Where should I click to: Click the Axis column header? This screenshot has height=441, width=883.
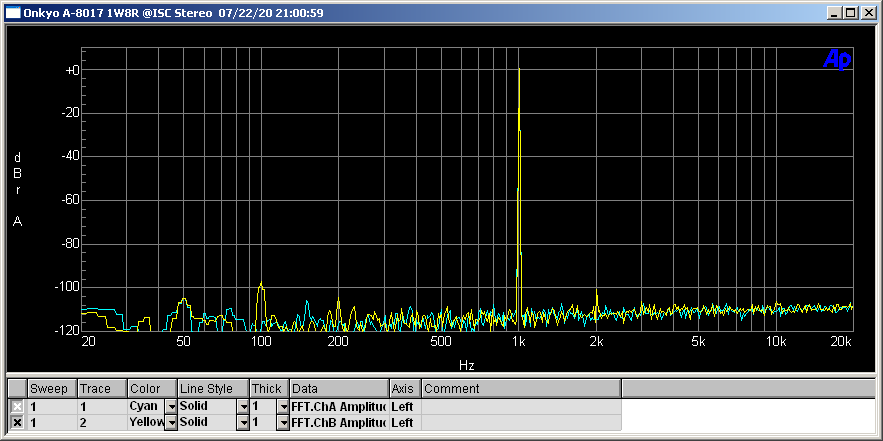coord(405,389)
